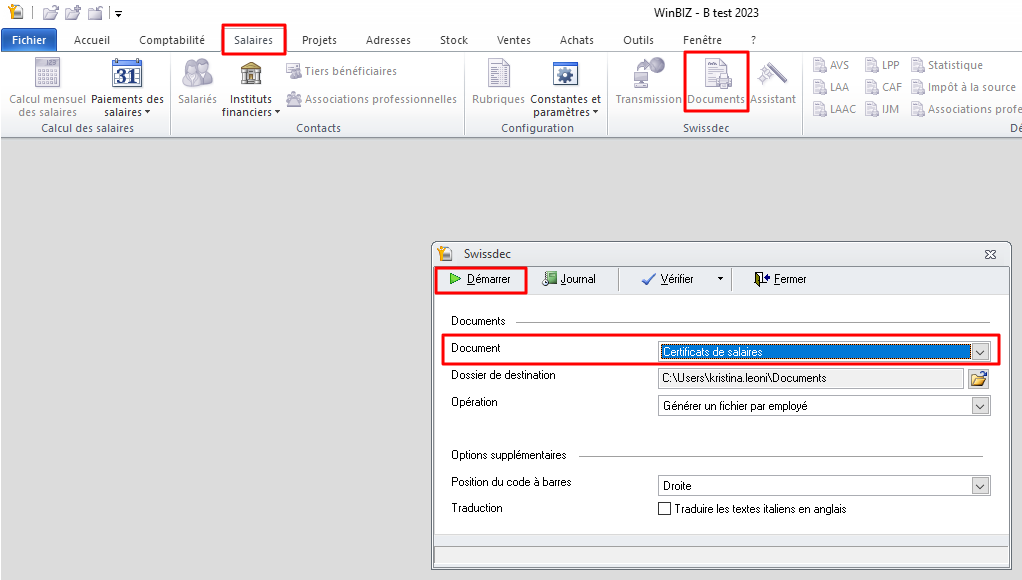This screenshot has height=580, width=1022.
Task: Open Associations professionnelles contacts
Action: coord(372,99)
